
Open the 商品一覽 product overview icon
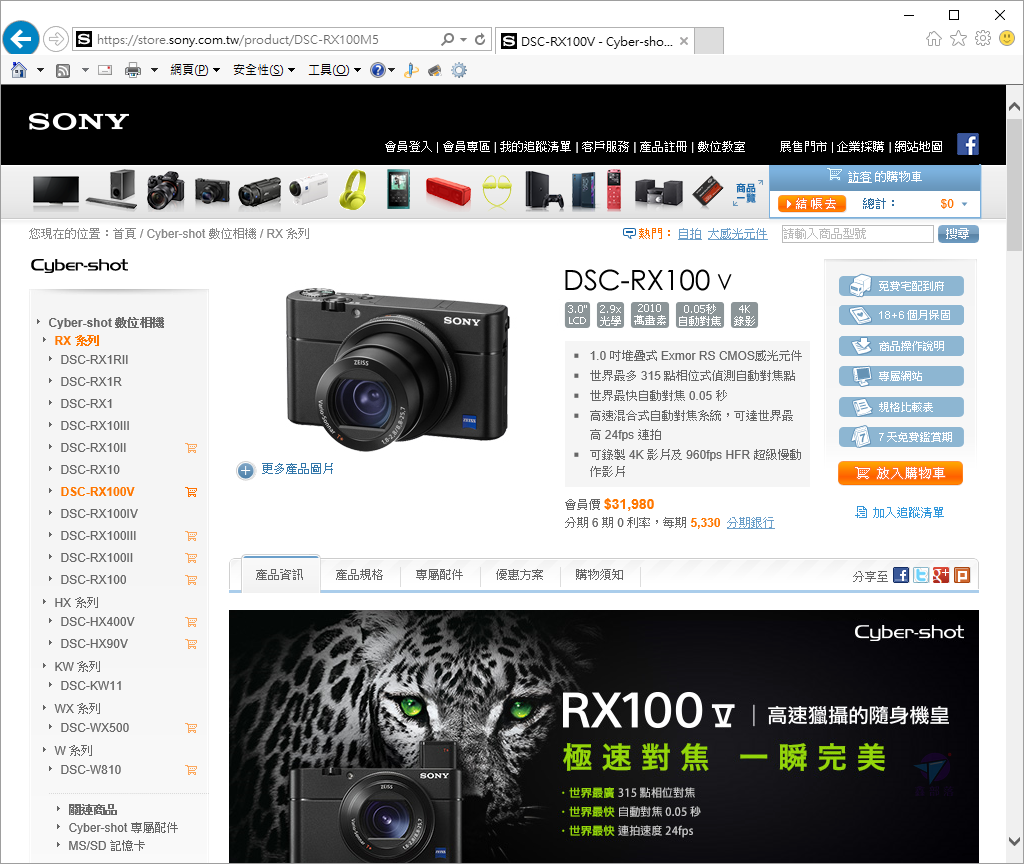pos(746,193)
